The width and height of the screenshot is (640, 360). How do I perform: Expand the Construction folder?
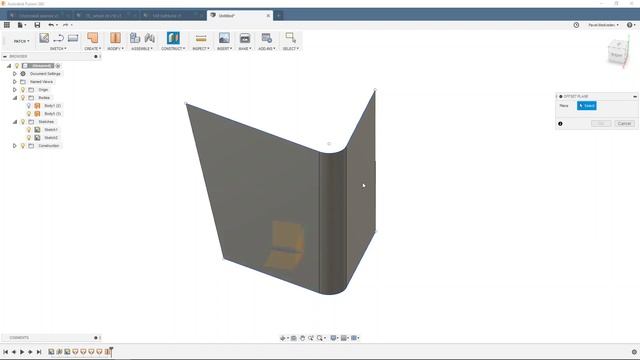point(15,146)
